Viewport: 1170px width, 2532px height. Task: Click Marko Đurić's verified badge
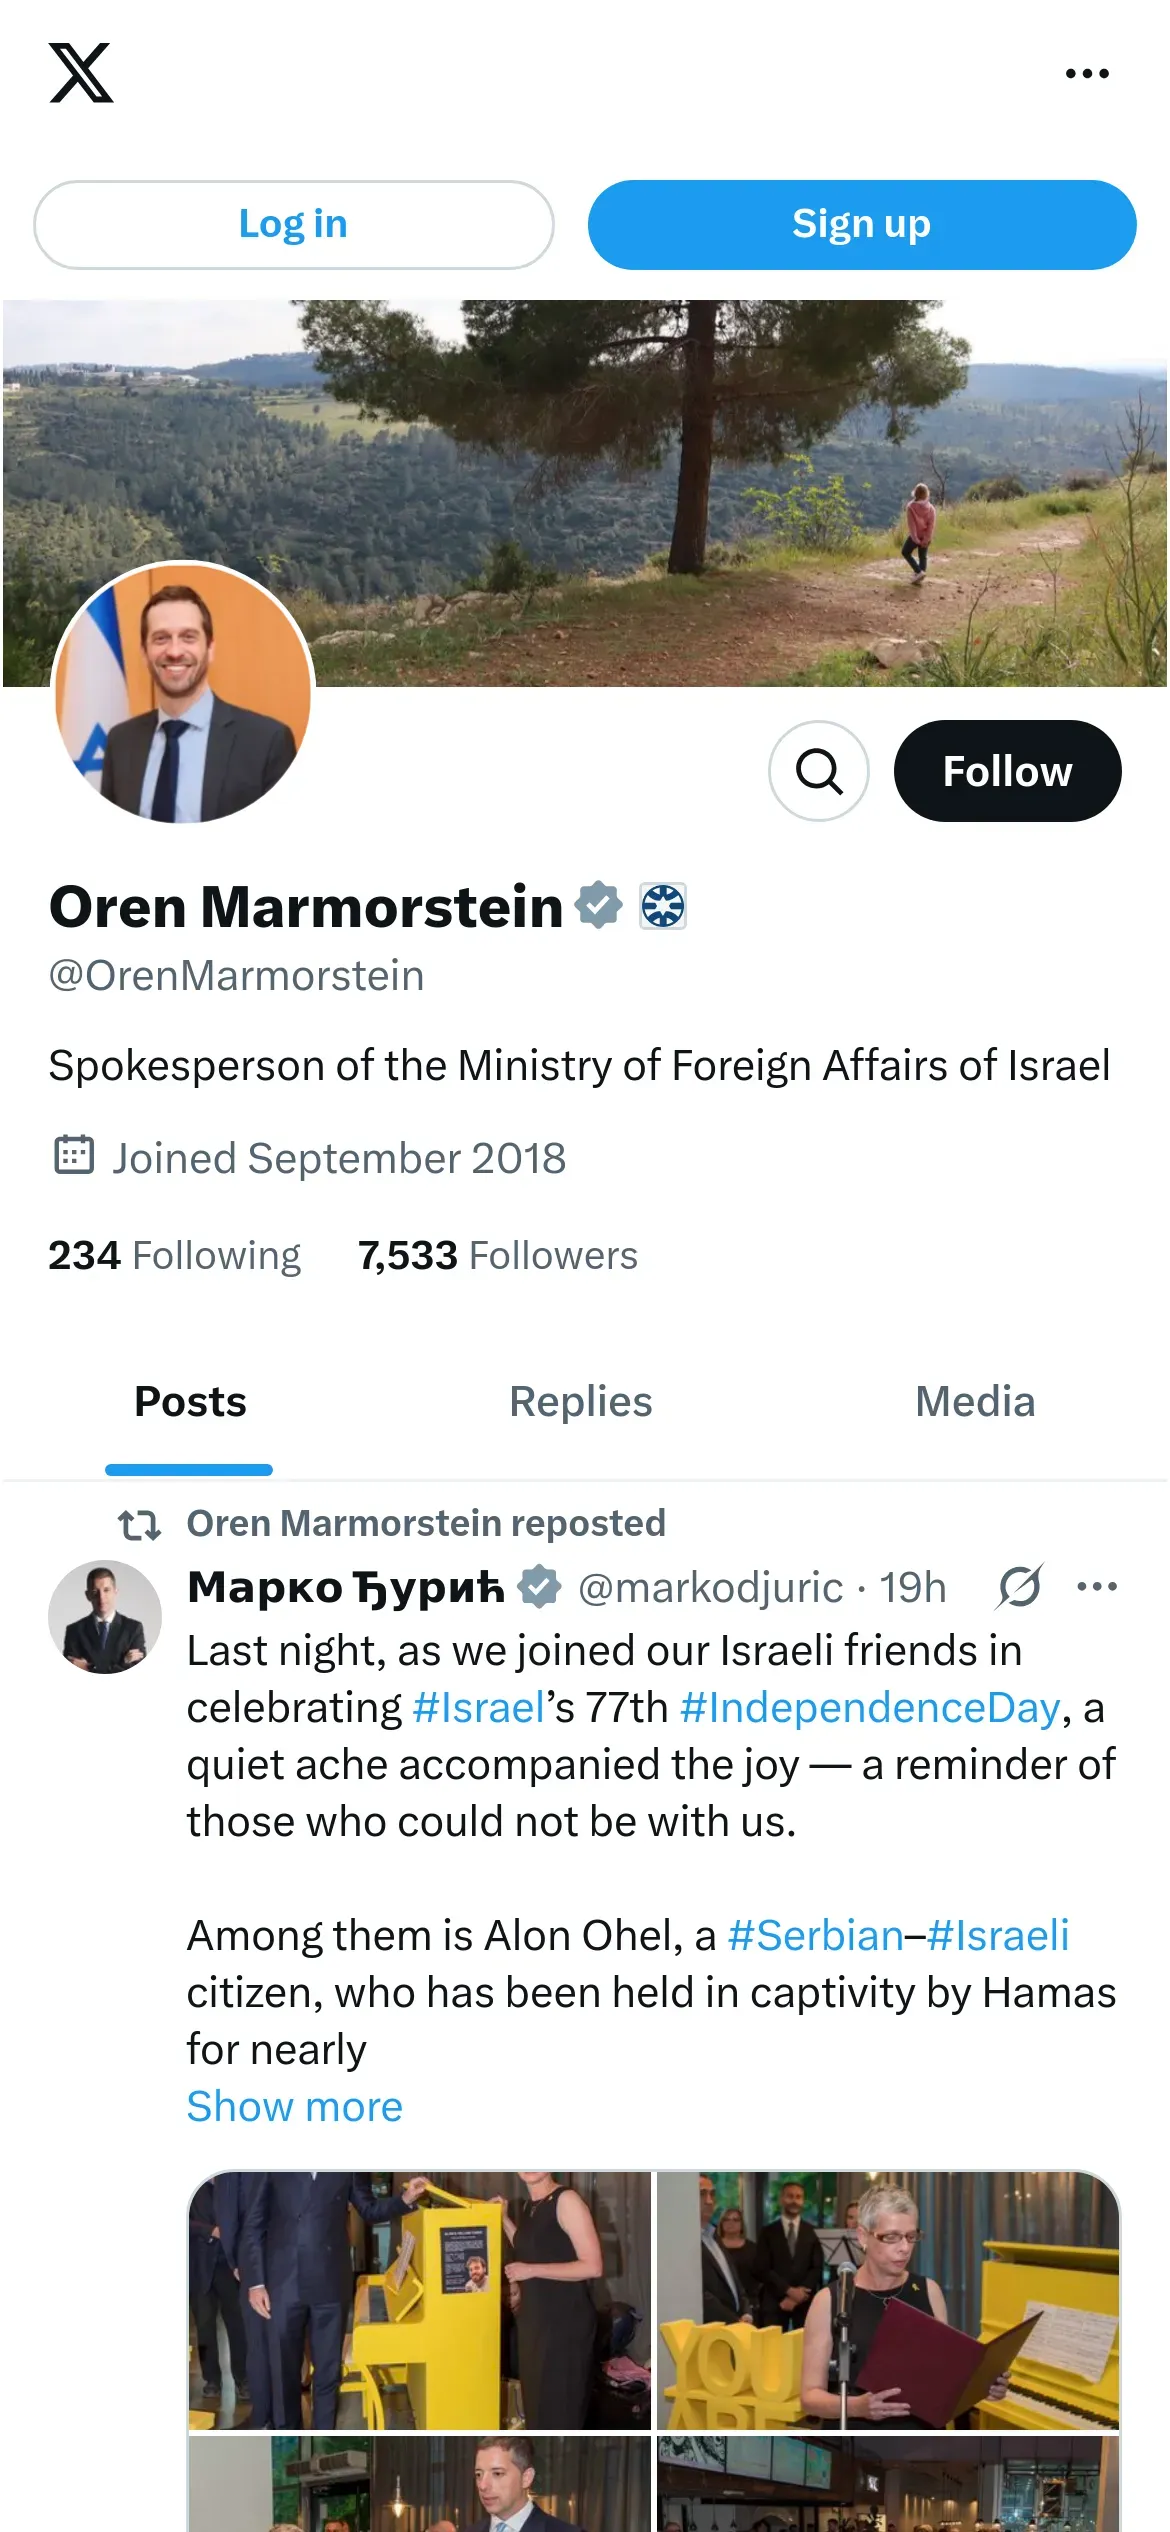click(540, 1587)
